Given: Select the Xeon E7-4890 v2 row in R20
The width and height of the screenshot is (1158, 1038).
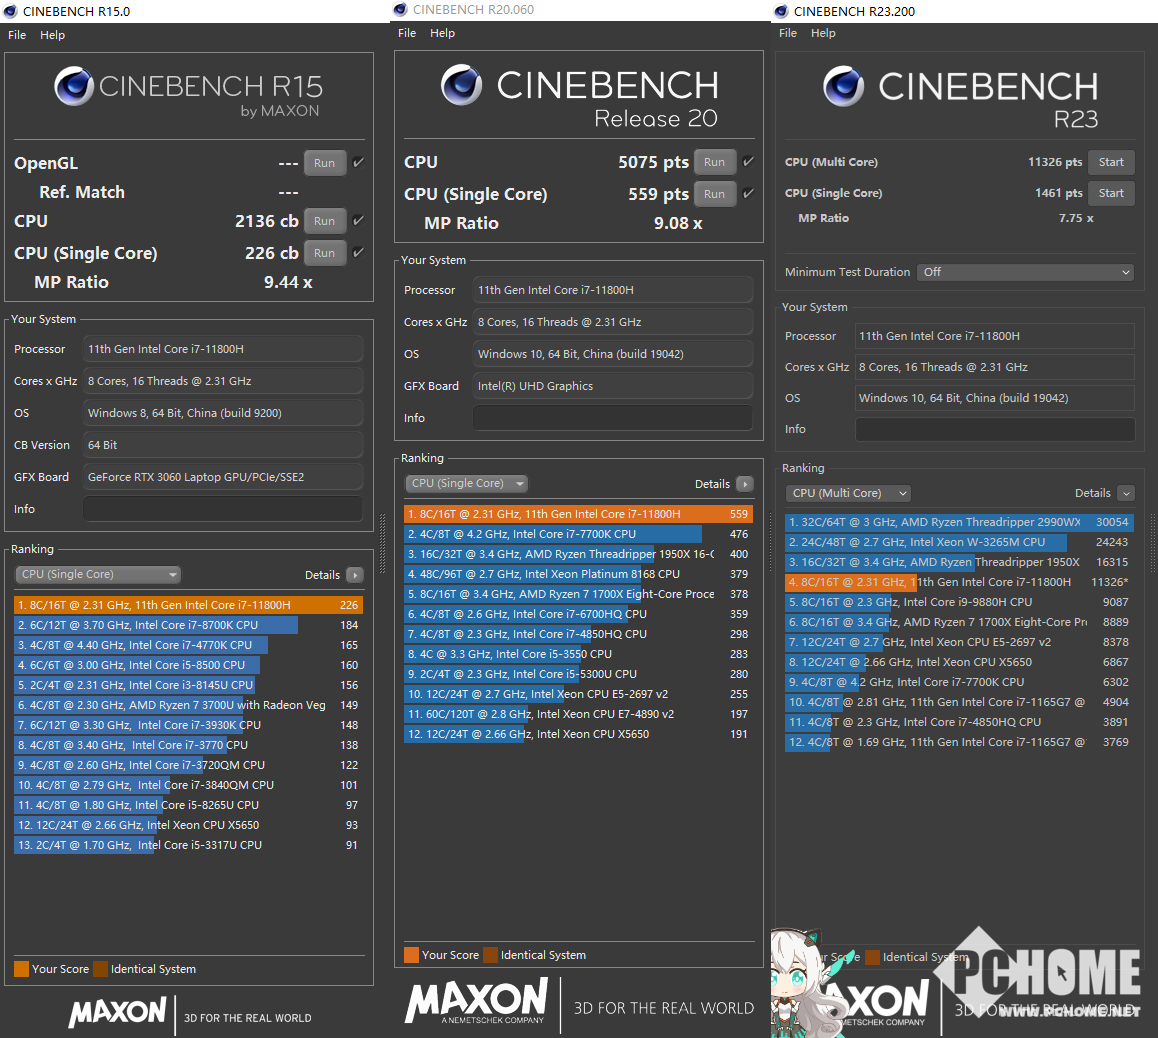Looking at the screenshot, I should tap(578, 715).
